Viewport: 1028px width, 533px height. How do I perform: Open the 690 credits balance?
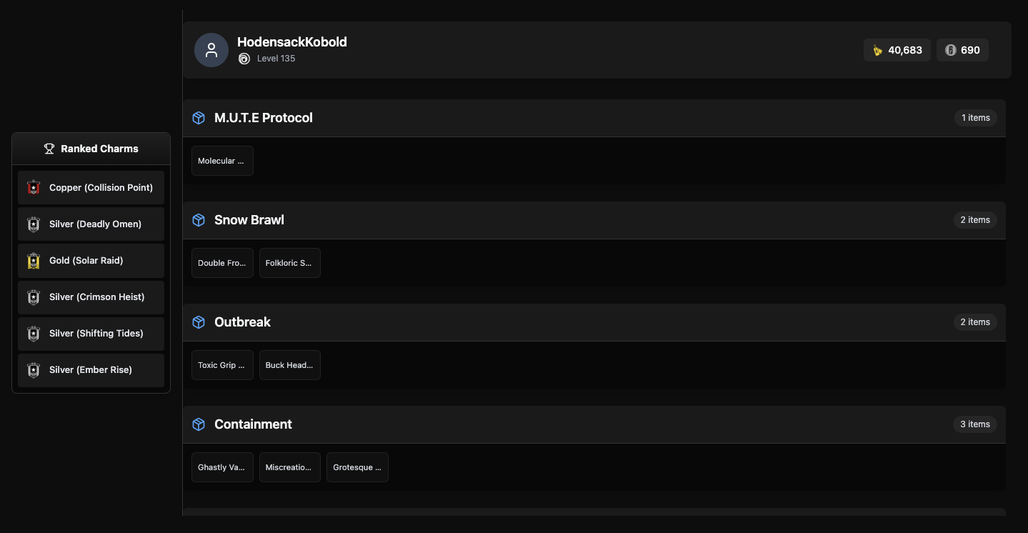tap(962, 50)
